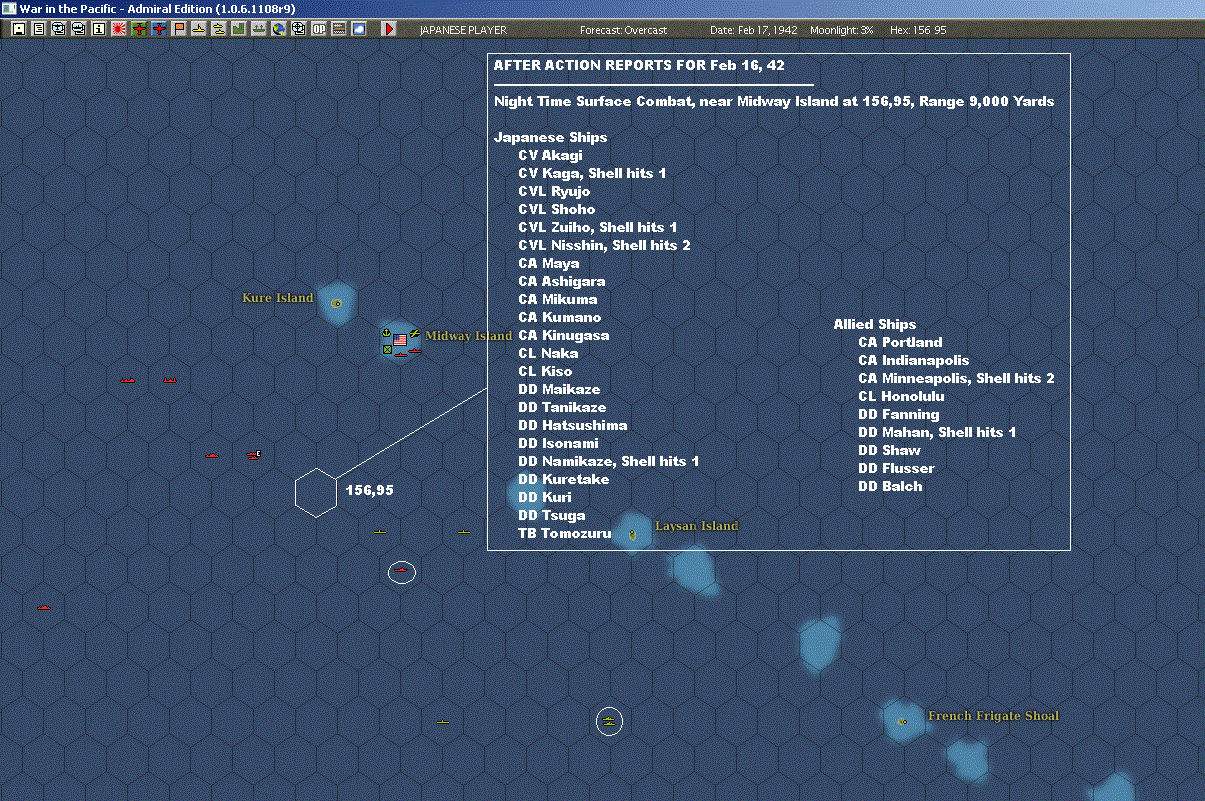Click 'CL Naka' in the ship list
Viewport: 1205px width, 801px height.
pos(548,353)
